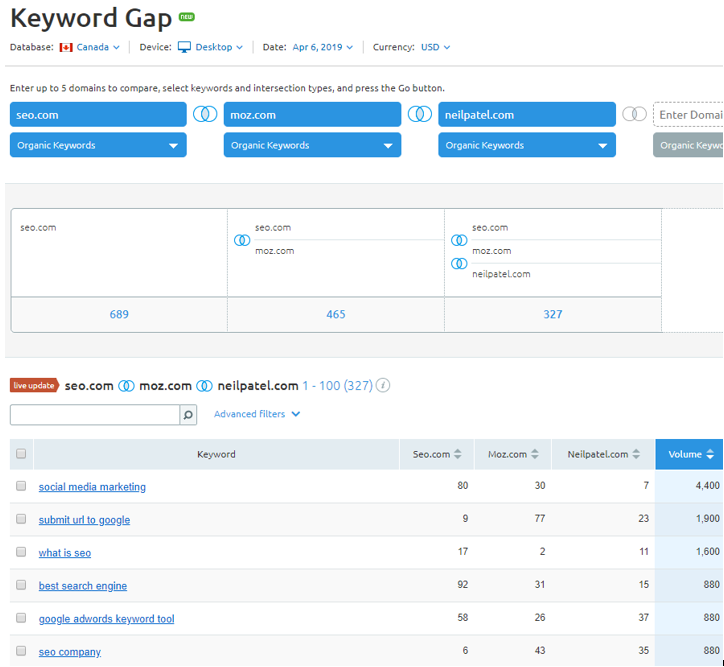Screen dimensions: 724x667
Task: Check the box for submit url to google
Action: tap(21, 519)
